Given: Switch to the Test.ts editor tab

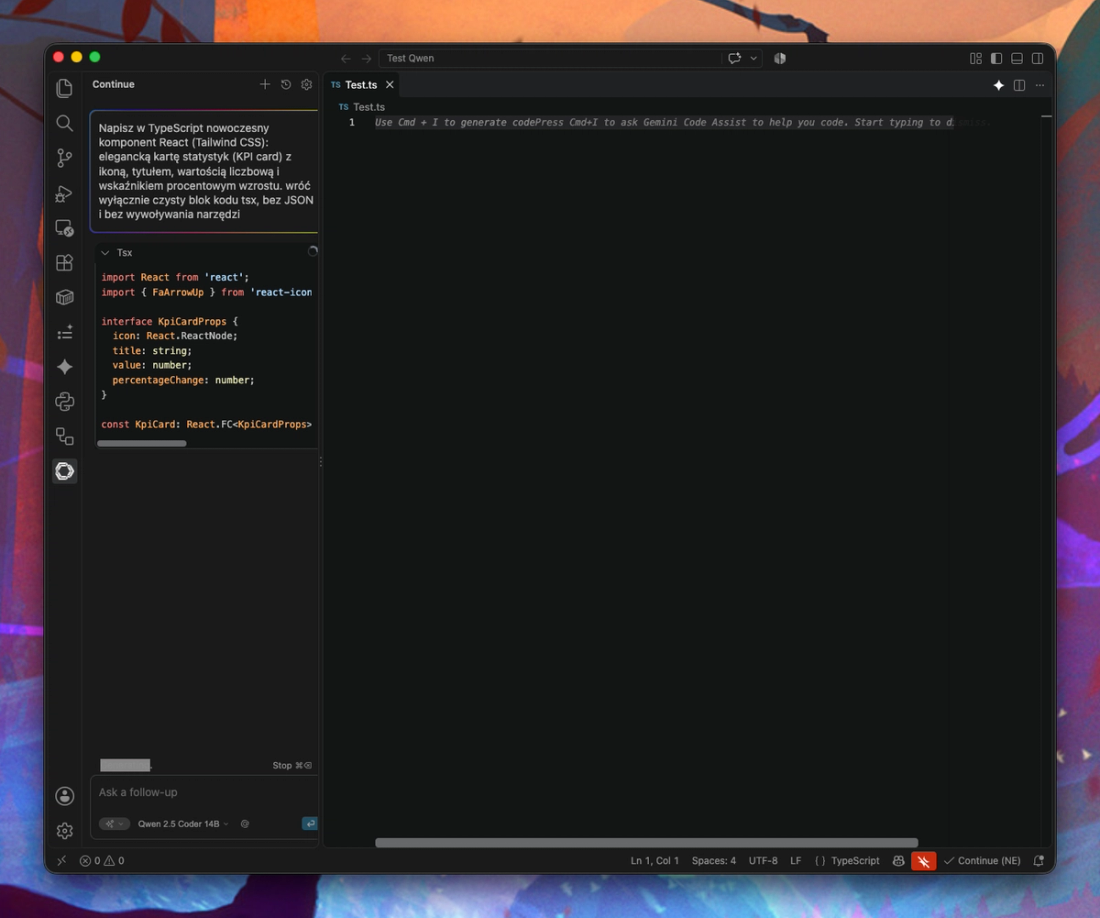Looking at the screenshot, I should click(361, 85).
